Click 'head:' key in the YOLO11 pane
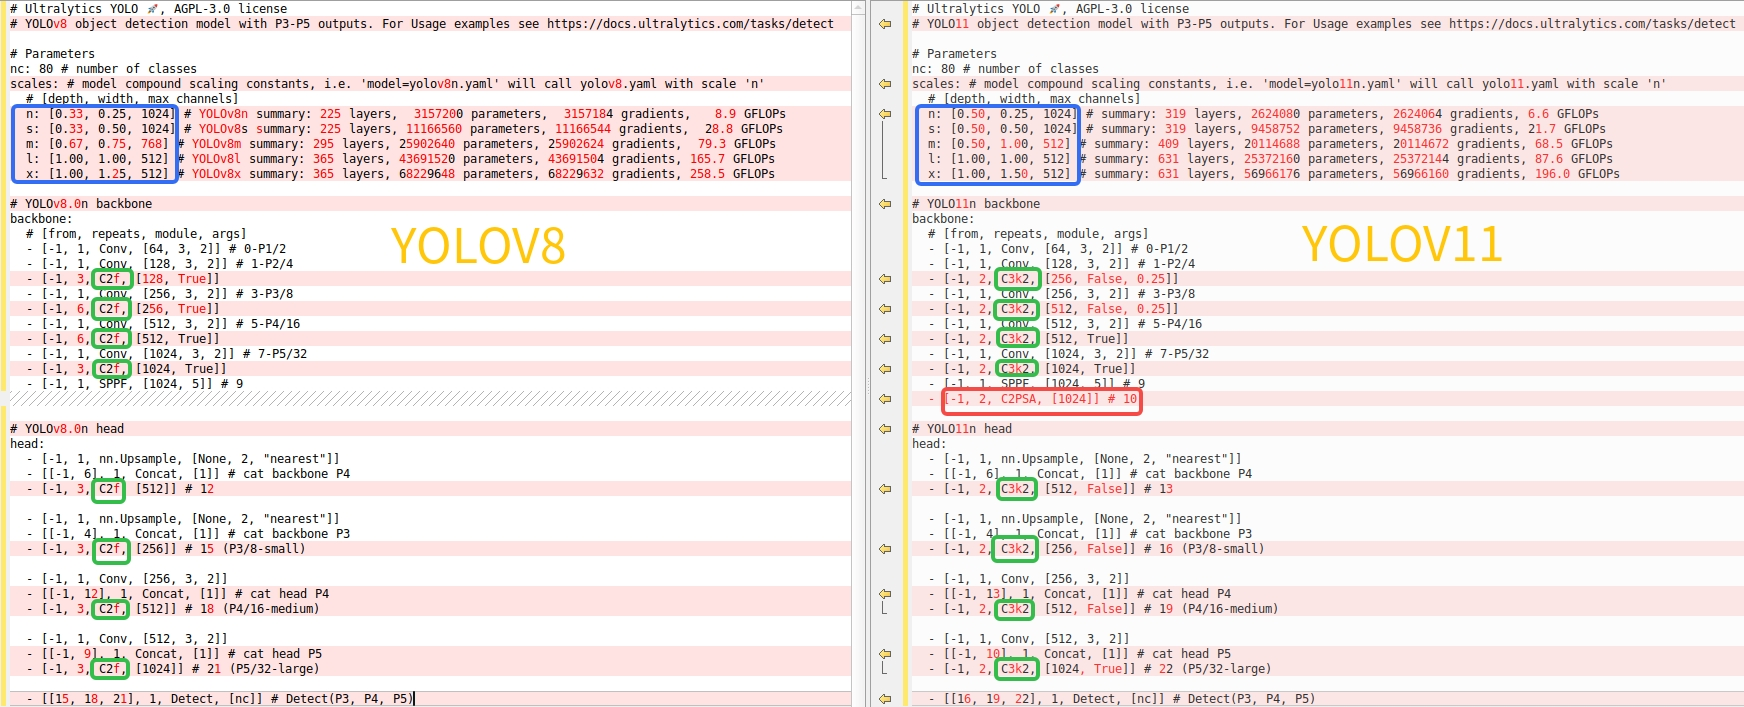 point(929,444)
